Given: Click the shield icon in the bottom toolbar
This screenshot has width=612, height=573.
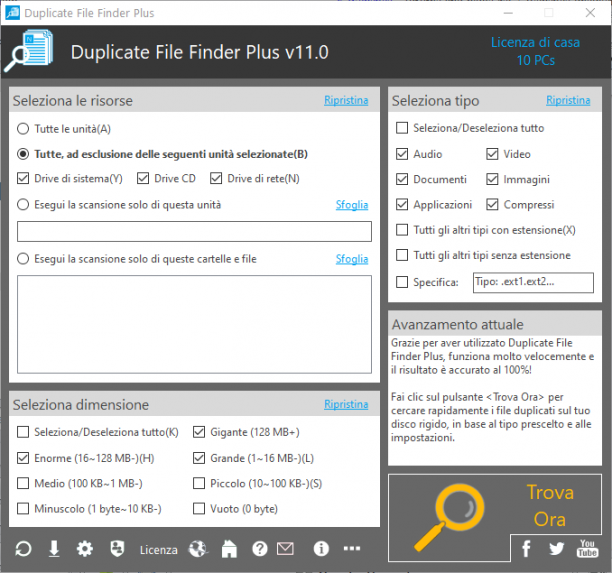Looking at the screenshot, I should [117, 548].
